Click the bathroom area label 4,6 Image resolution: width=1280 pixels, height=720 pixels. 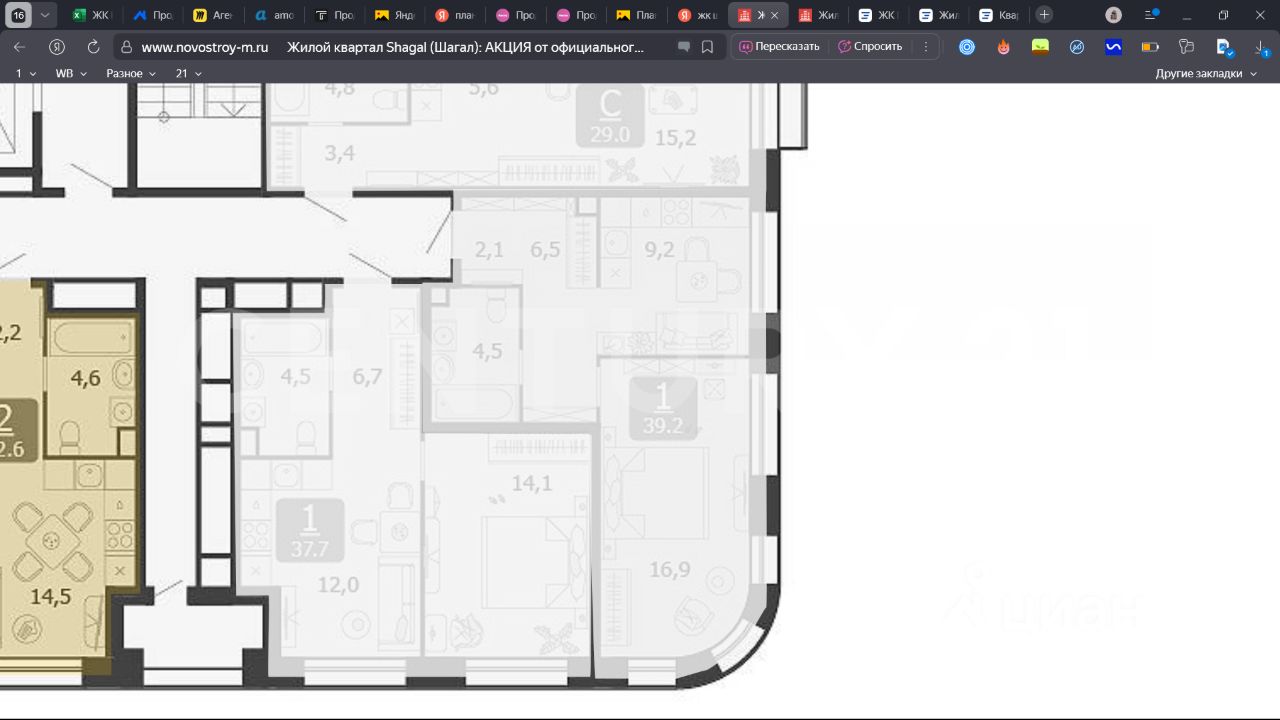pos(86,378)
